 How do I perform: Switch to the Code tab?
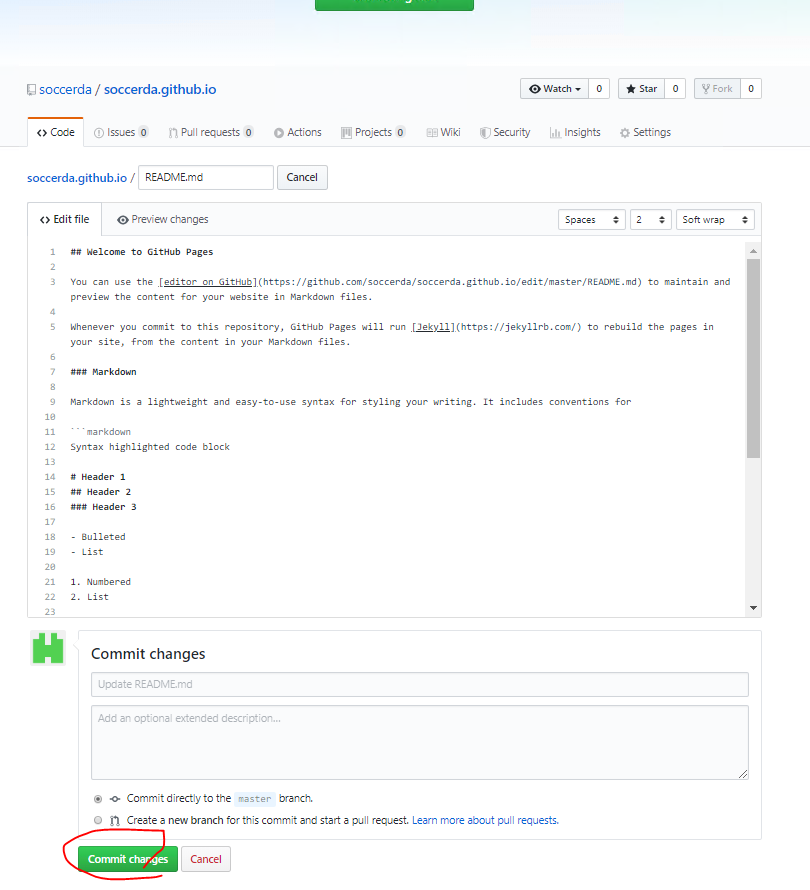[56, 132]
